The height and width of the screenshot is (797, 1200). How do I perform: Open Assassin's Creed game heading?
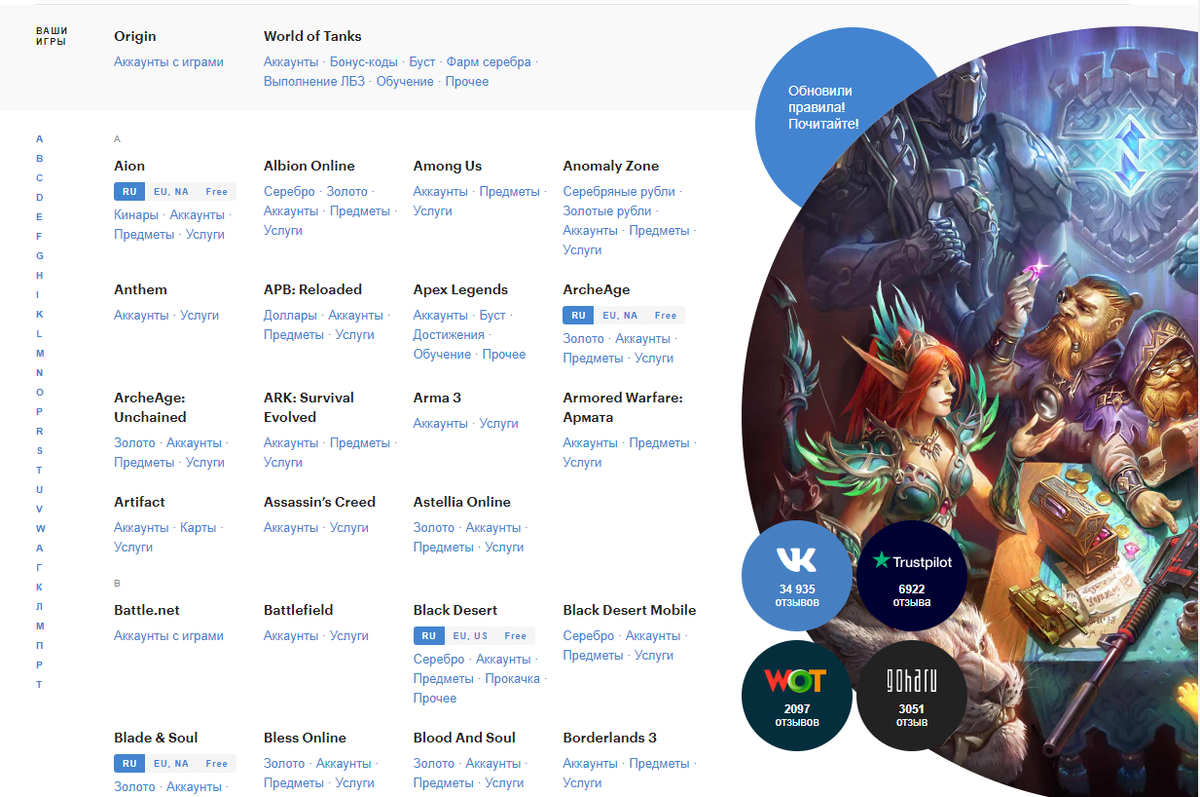[x=320, y=502]
